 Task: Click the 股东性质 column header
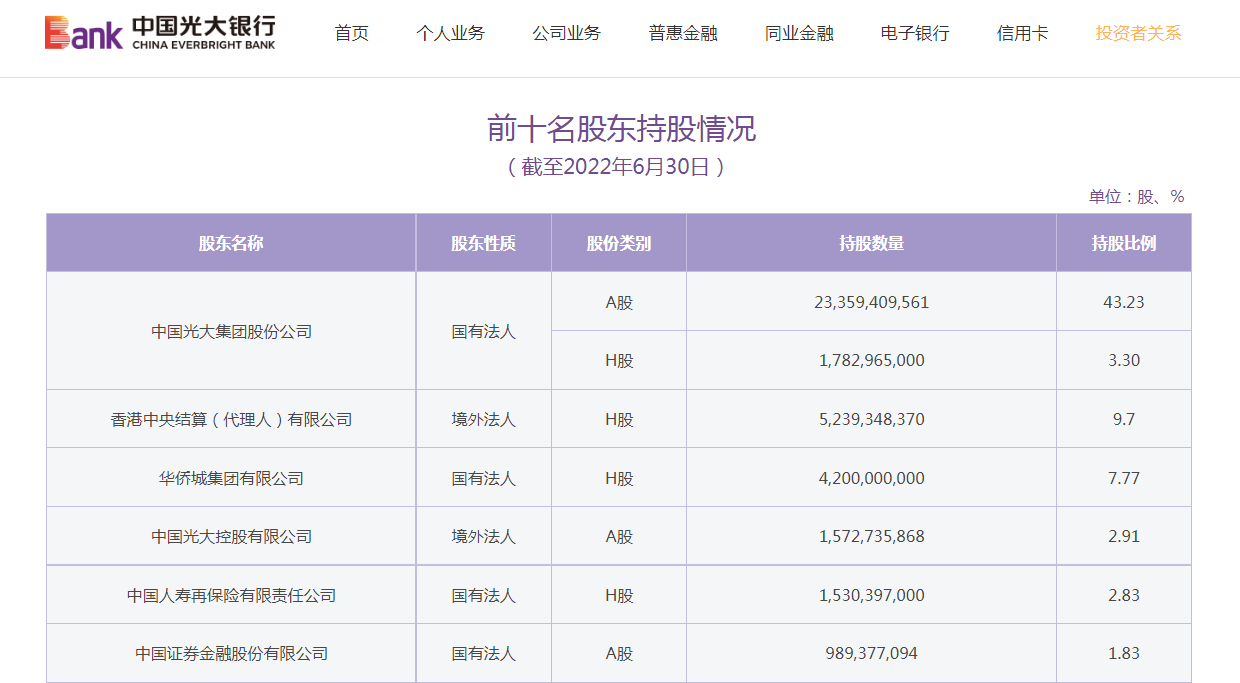coord(483,243)
